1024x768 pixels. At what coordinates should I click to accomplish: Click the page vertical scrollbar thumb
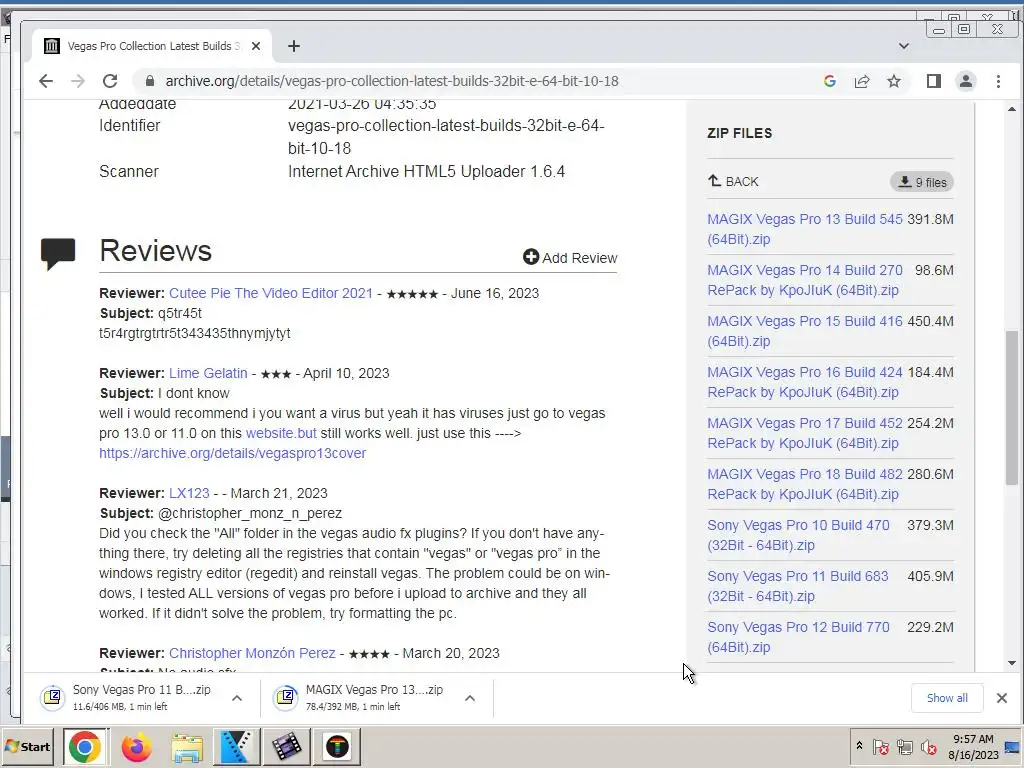(1012, 407)
